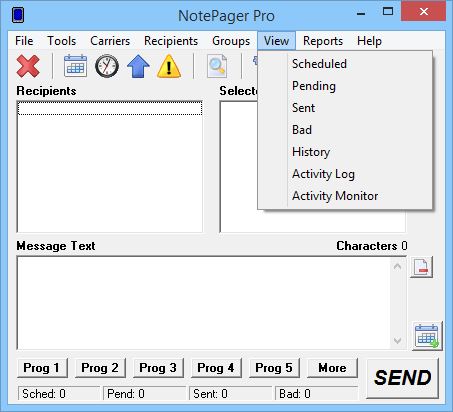Viewport: 453px width, 412px height.
Task: Click the Prog 1 button
Action: click(42, 368)
